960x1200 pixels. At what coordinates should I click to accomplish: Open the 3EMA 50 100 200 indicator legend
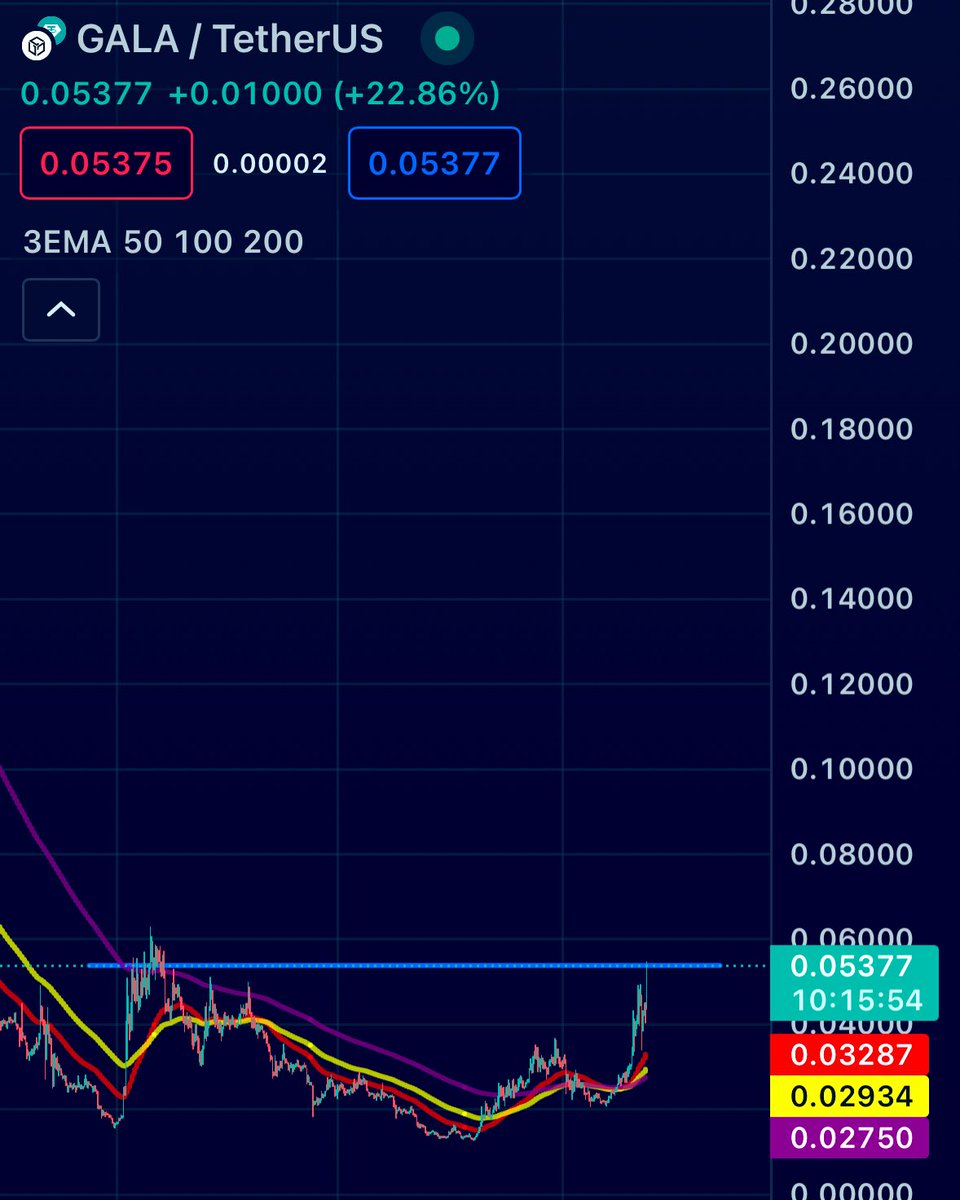(x=163, y=242)
